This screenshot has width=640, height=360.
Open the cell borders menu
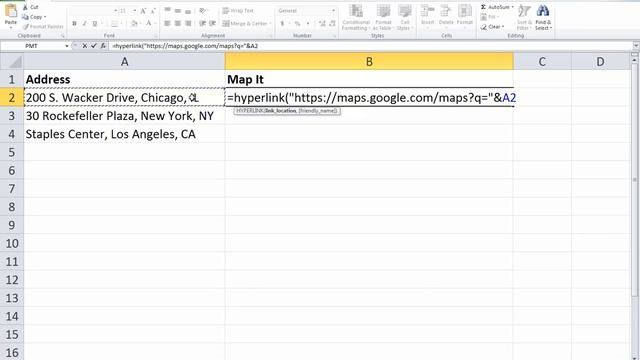[116, 24]
